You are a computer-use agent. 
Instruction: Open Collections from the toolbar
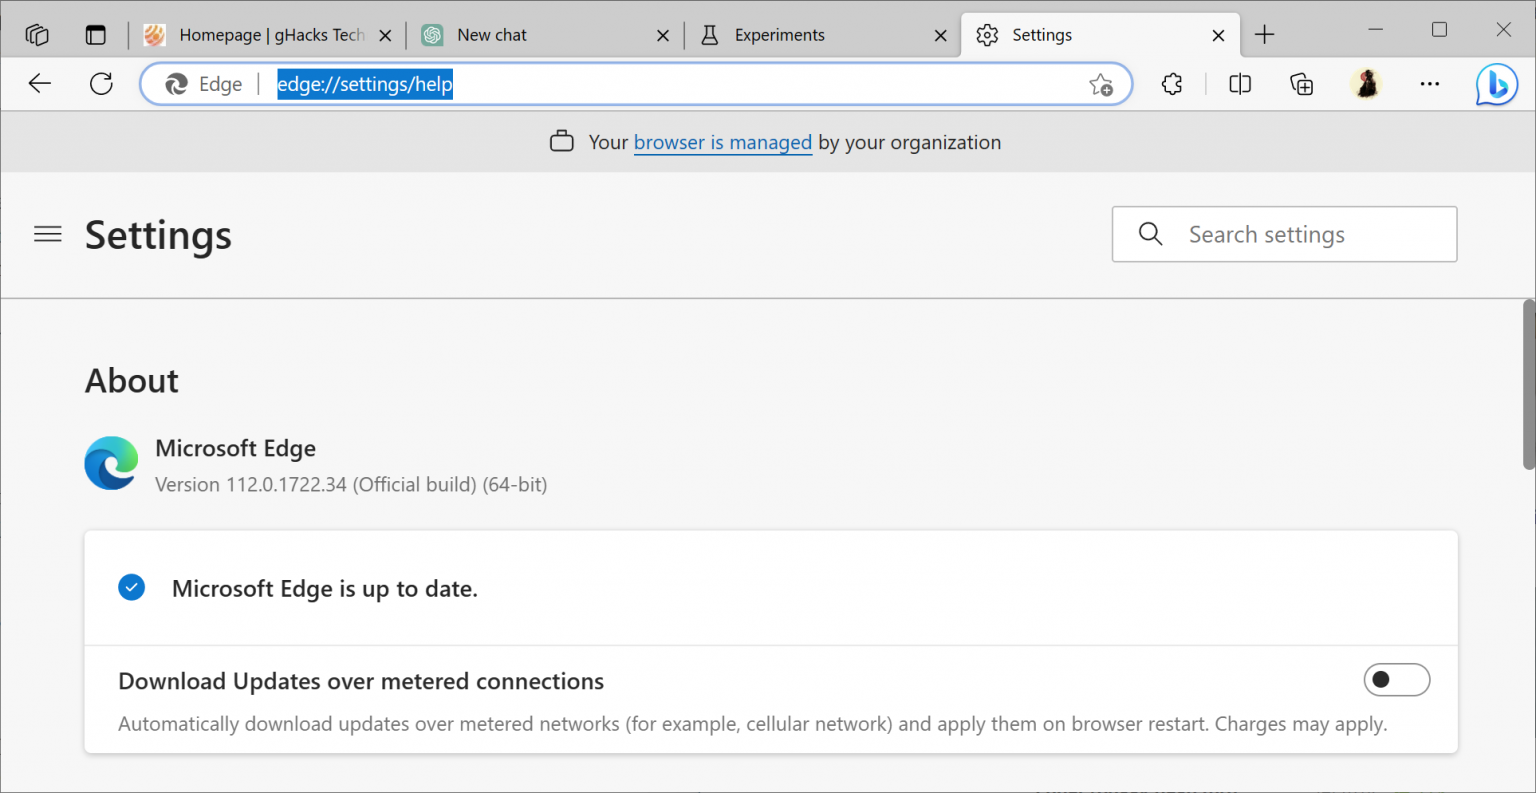click(x=1301, y=84)
